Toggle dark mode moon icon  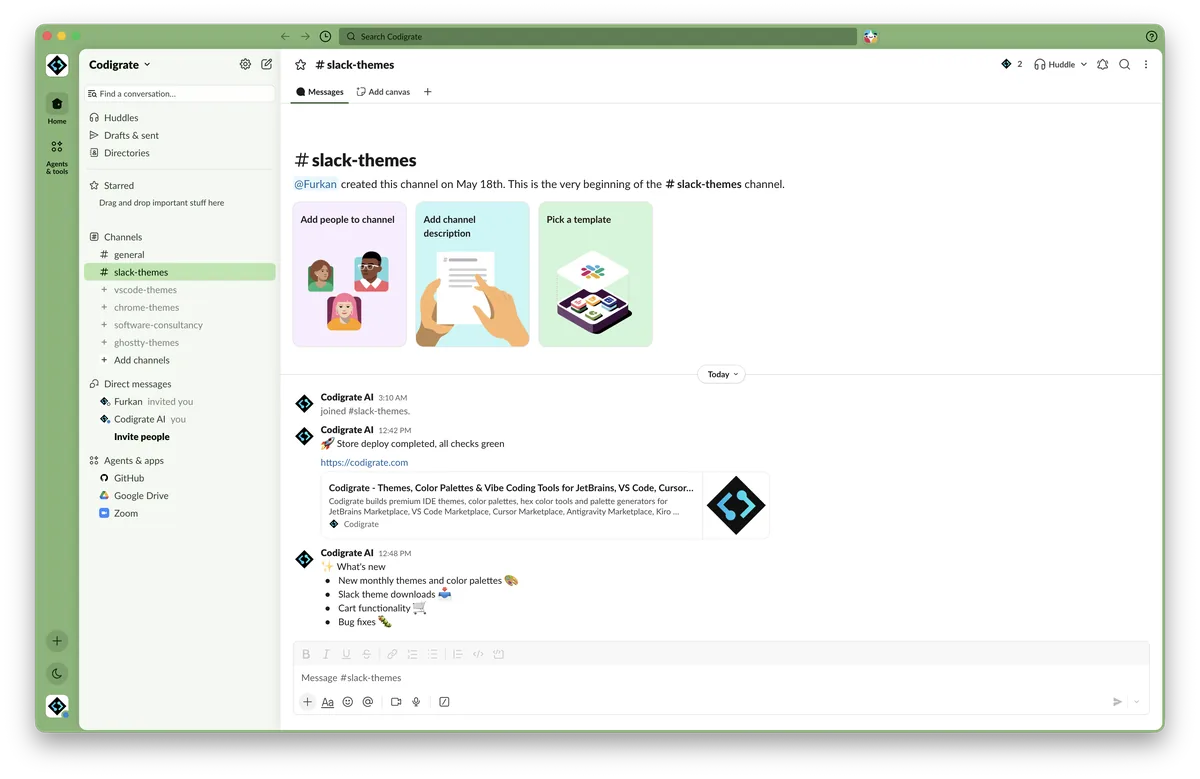point(57,673)
